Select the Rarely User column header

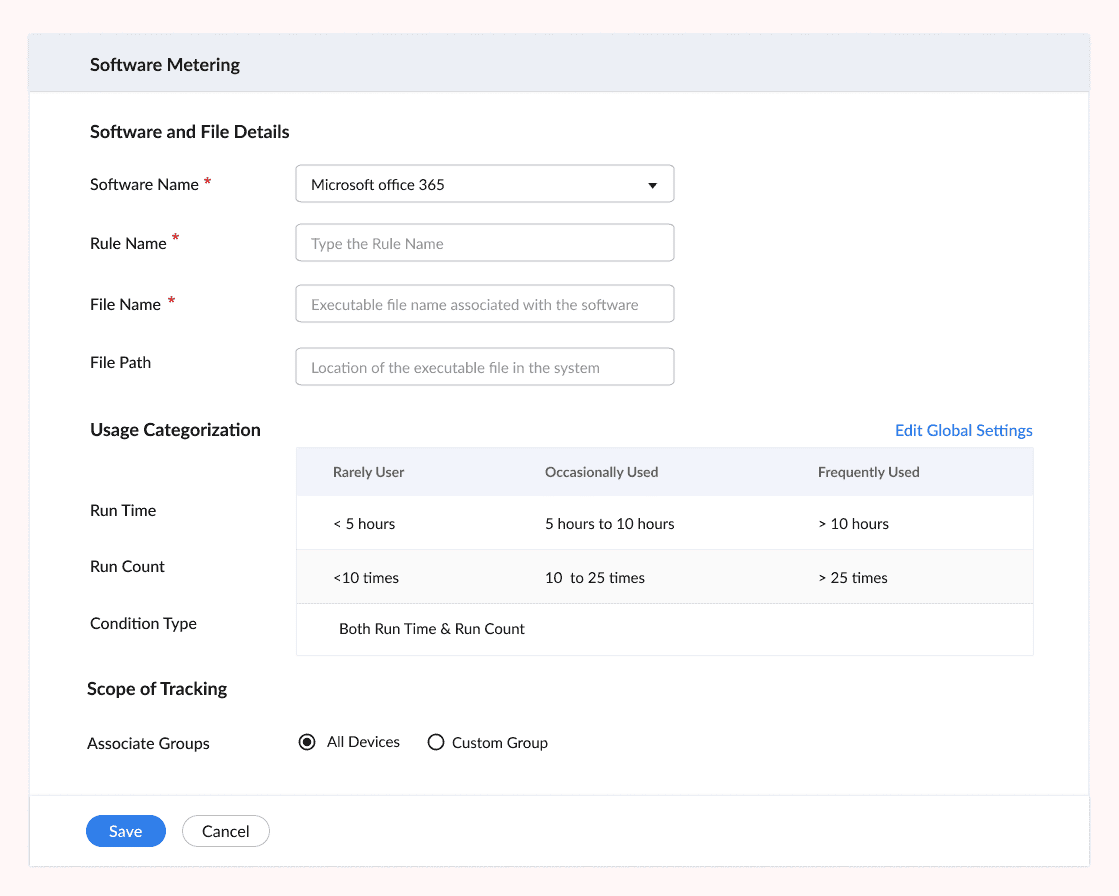pyautogui.click(x=368, y=471)
